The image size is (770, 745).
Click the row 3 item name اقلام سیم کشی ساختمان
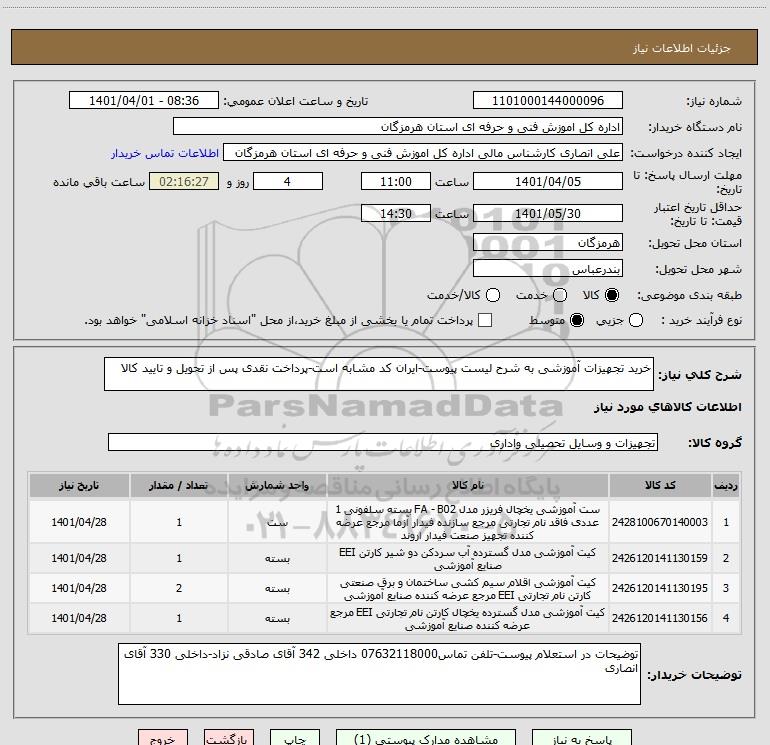(468, 588)
